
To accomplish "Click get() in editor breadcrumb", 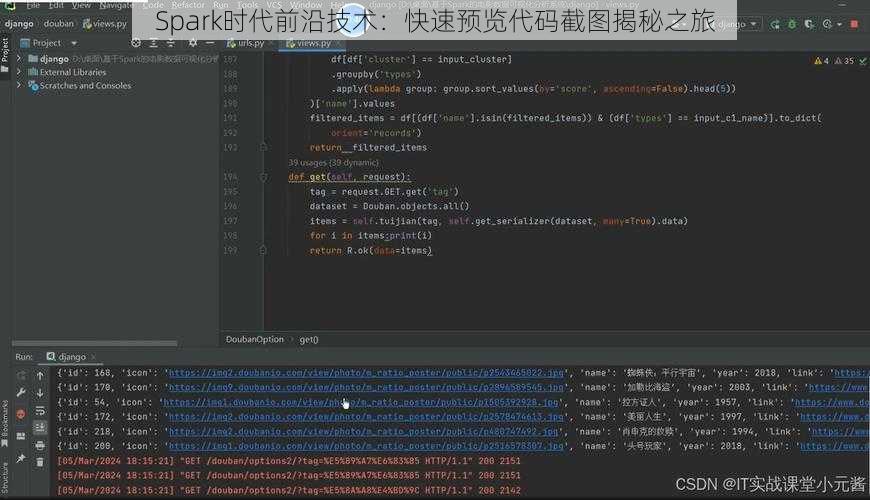I will click(309, 340).
